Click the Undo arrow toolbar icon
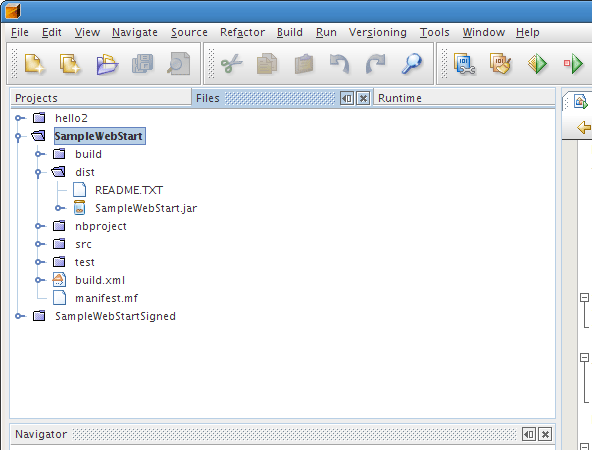This screenshot has width=592, height=450. pyautogui.click(x=339, y=63)
